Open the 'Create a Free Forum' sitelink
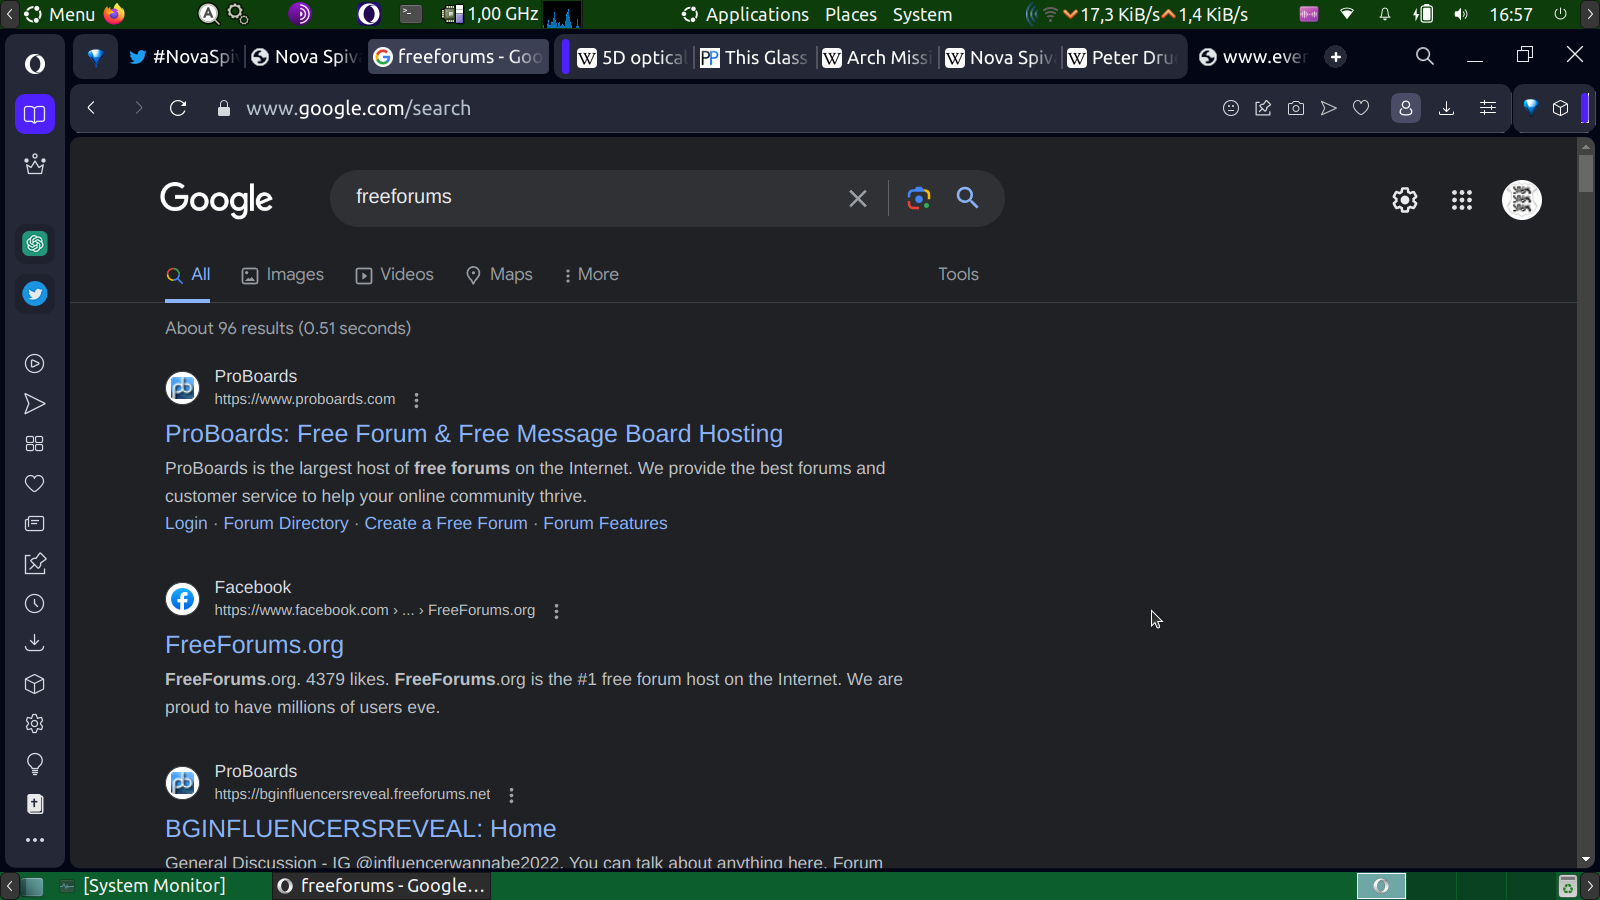This screenshot has width=1600, height=900. tap(445, 523)
